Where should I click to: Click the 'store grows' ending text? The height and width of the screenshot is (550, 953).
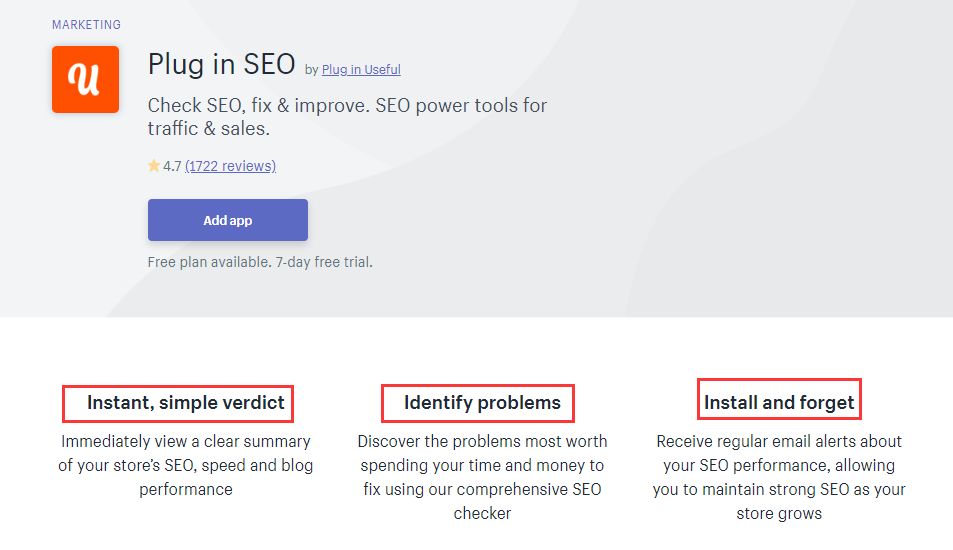click(779, 514)
